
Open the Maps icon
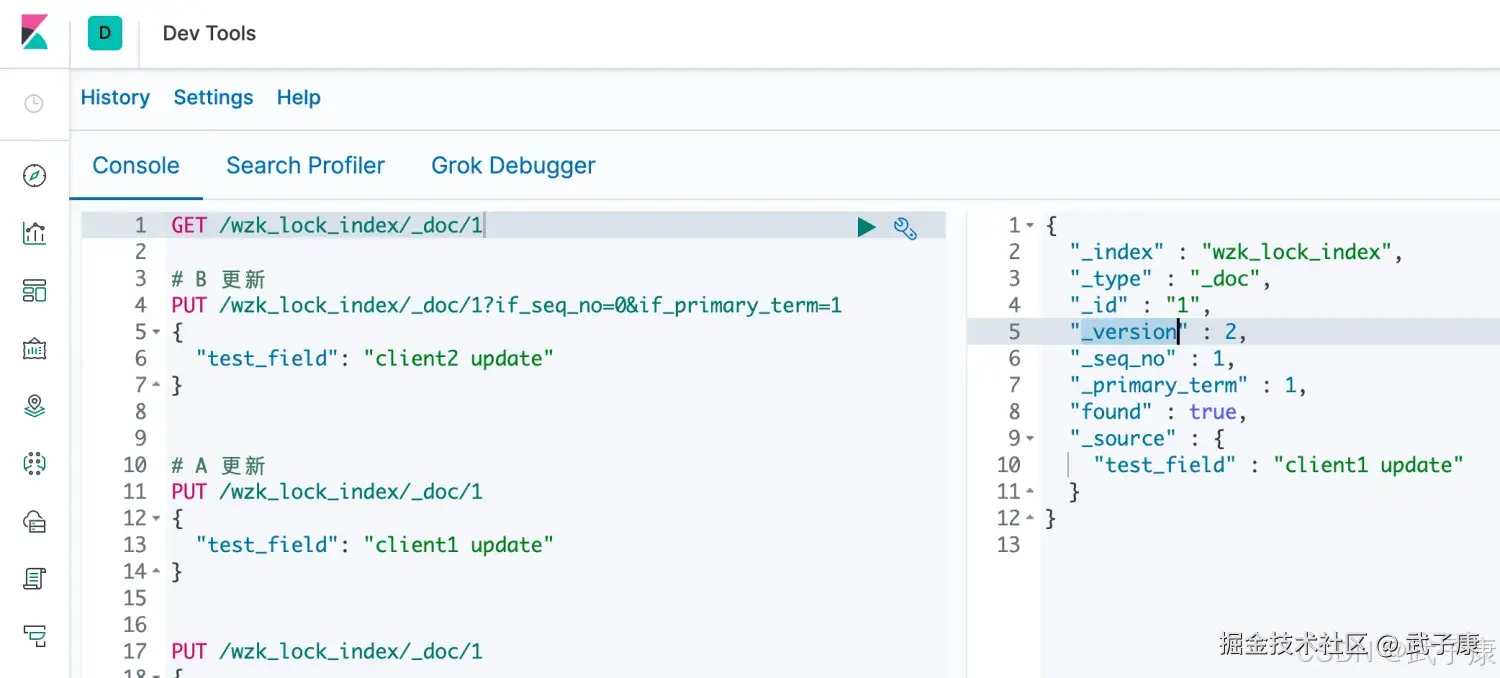point(34,405)
